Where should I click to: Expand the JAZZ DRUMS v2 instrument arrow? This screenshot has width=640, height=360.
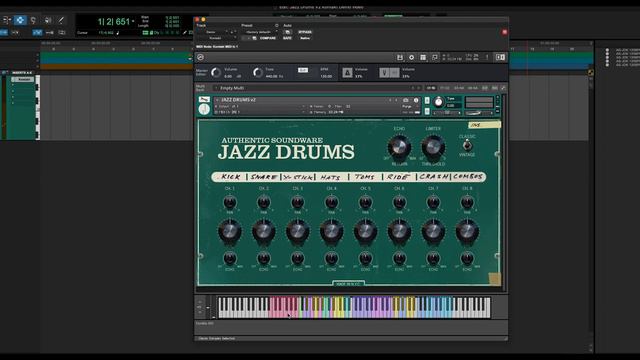coord(217,100)
